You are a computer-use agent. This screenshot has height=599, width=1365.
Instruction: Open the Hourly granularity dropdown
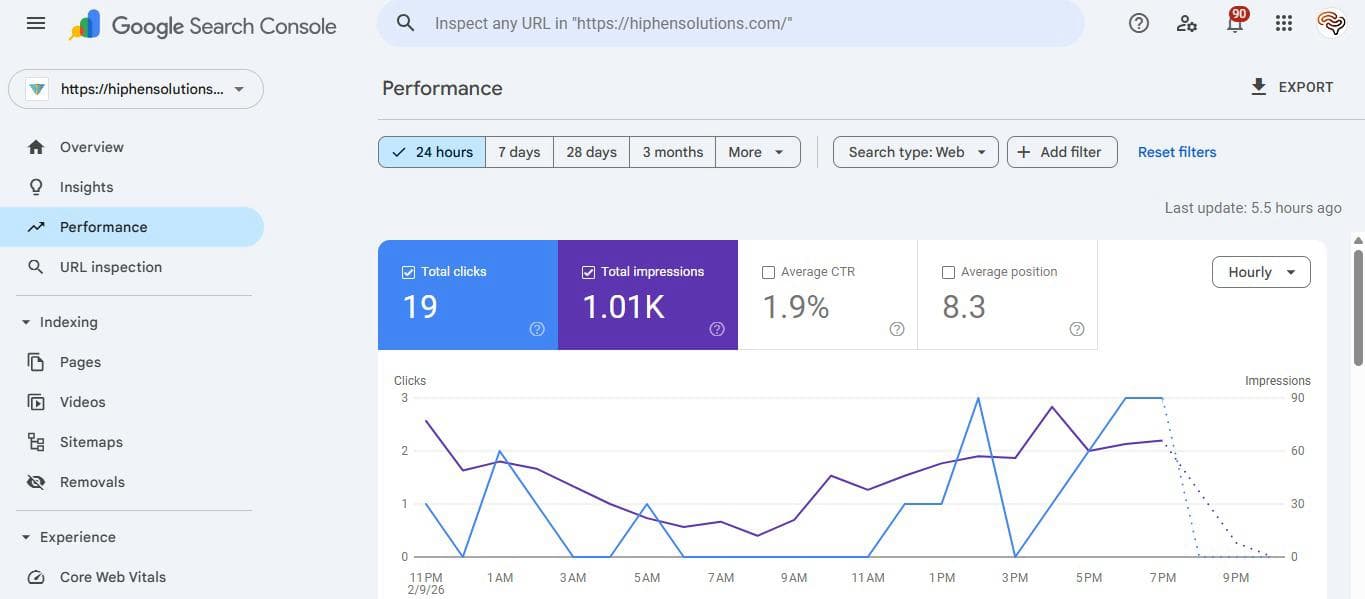[1260, 271]
